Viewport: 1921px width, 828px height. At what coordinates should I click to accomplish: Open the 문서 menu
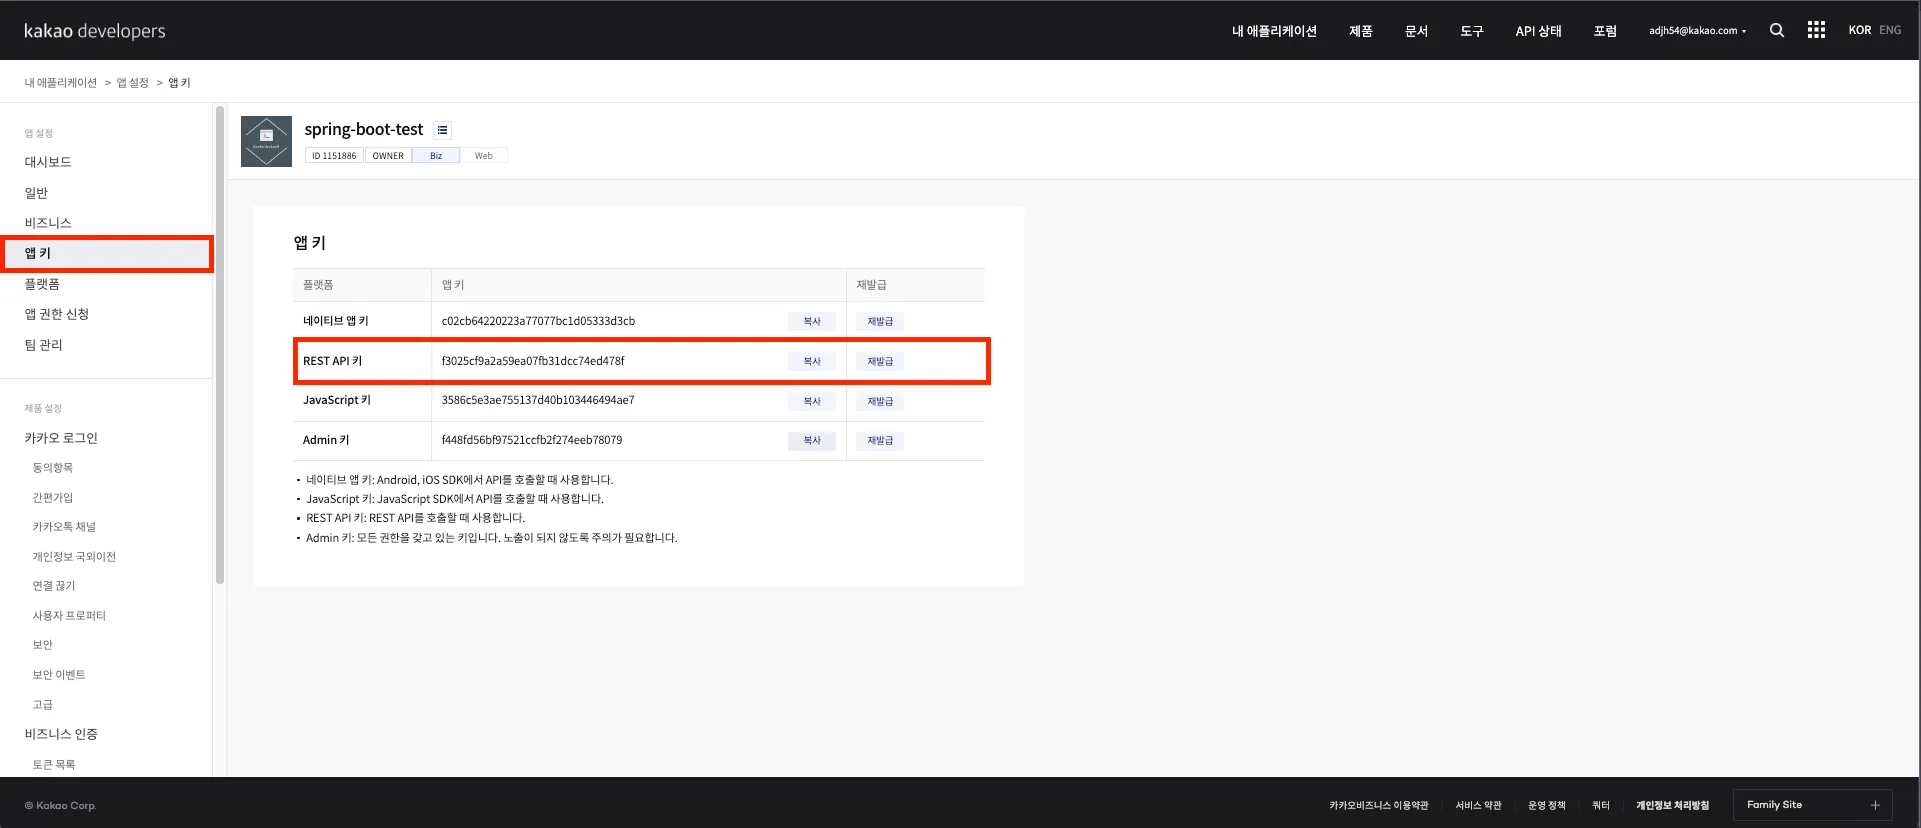coord(1416,31)
